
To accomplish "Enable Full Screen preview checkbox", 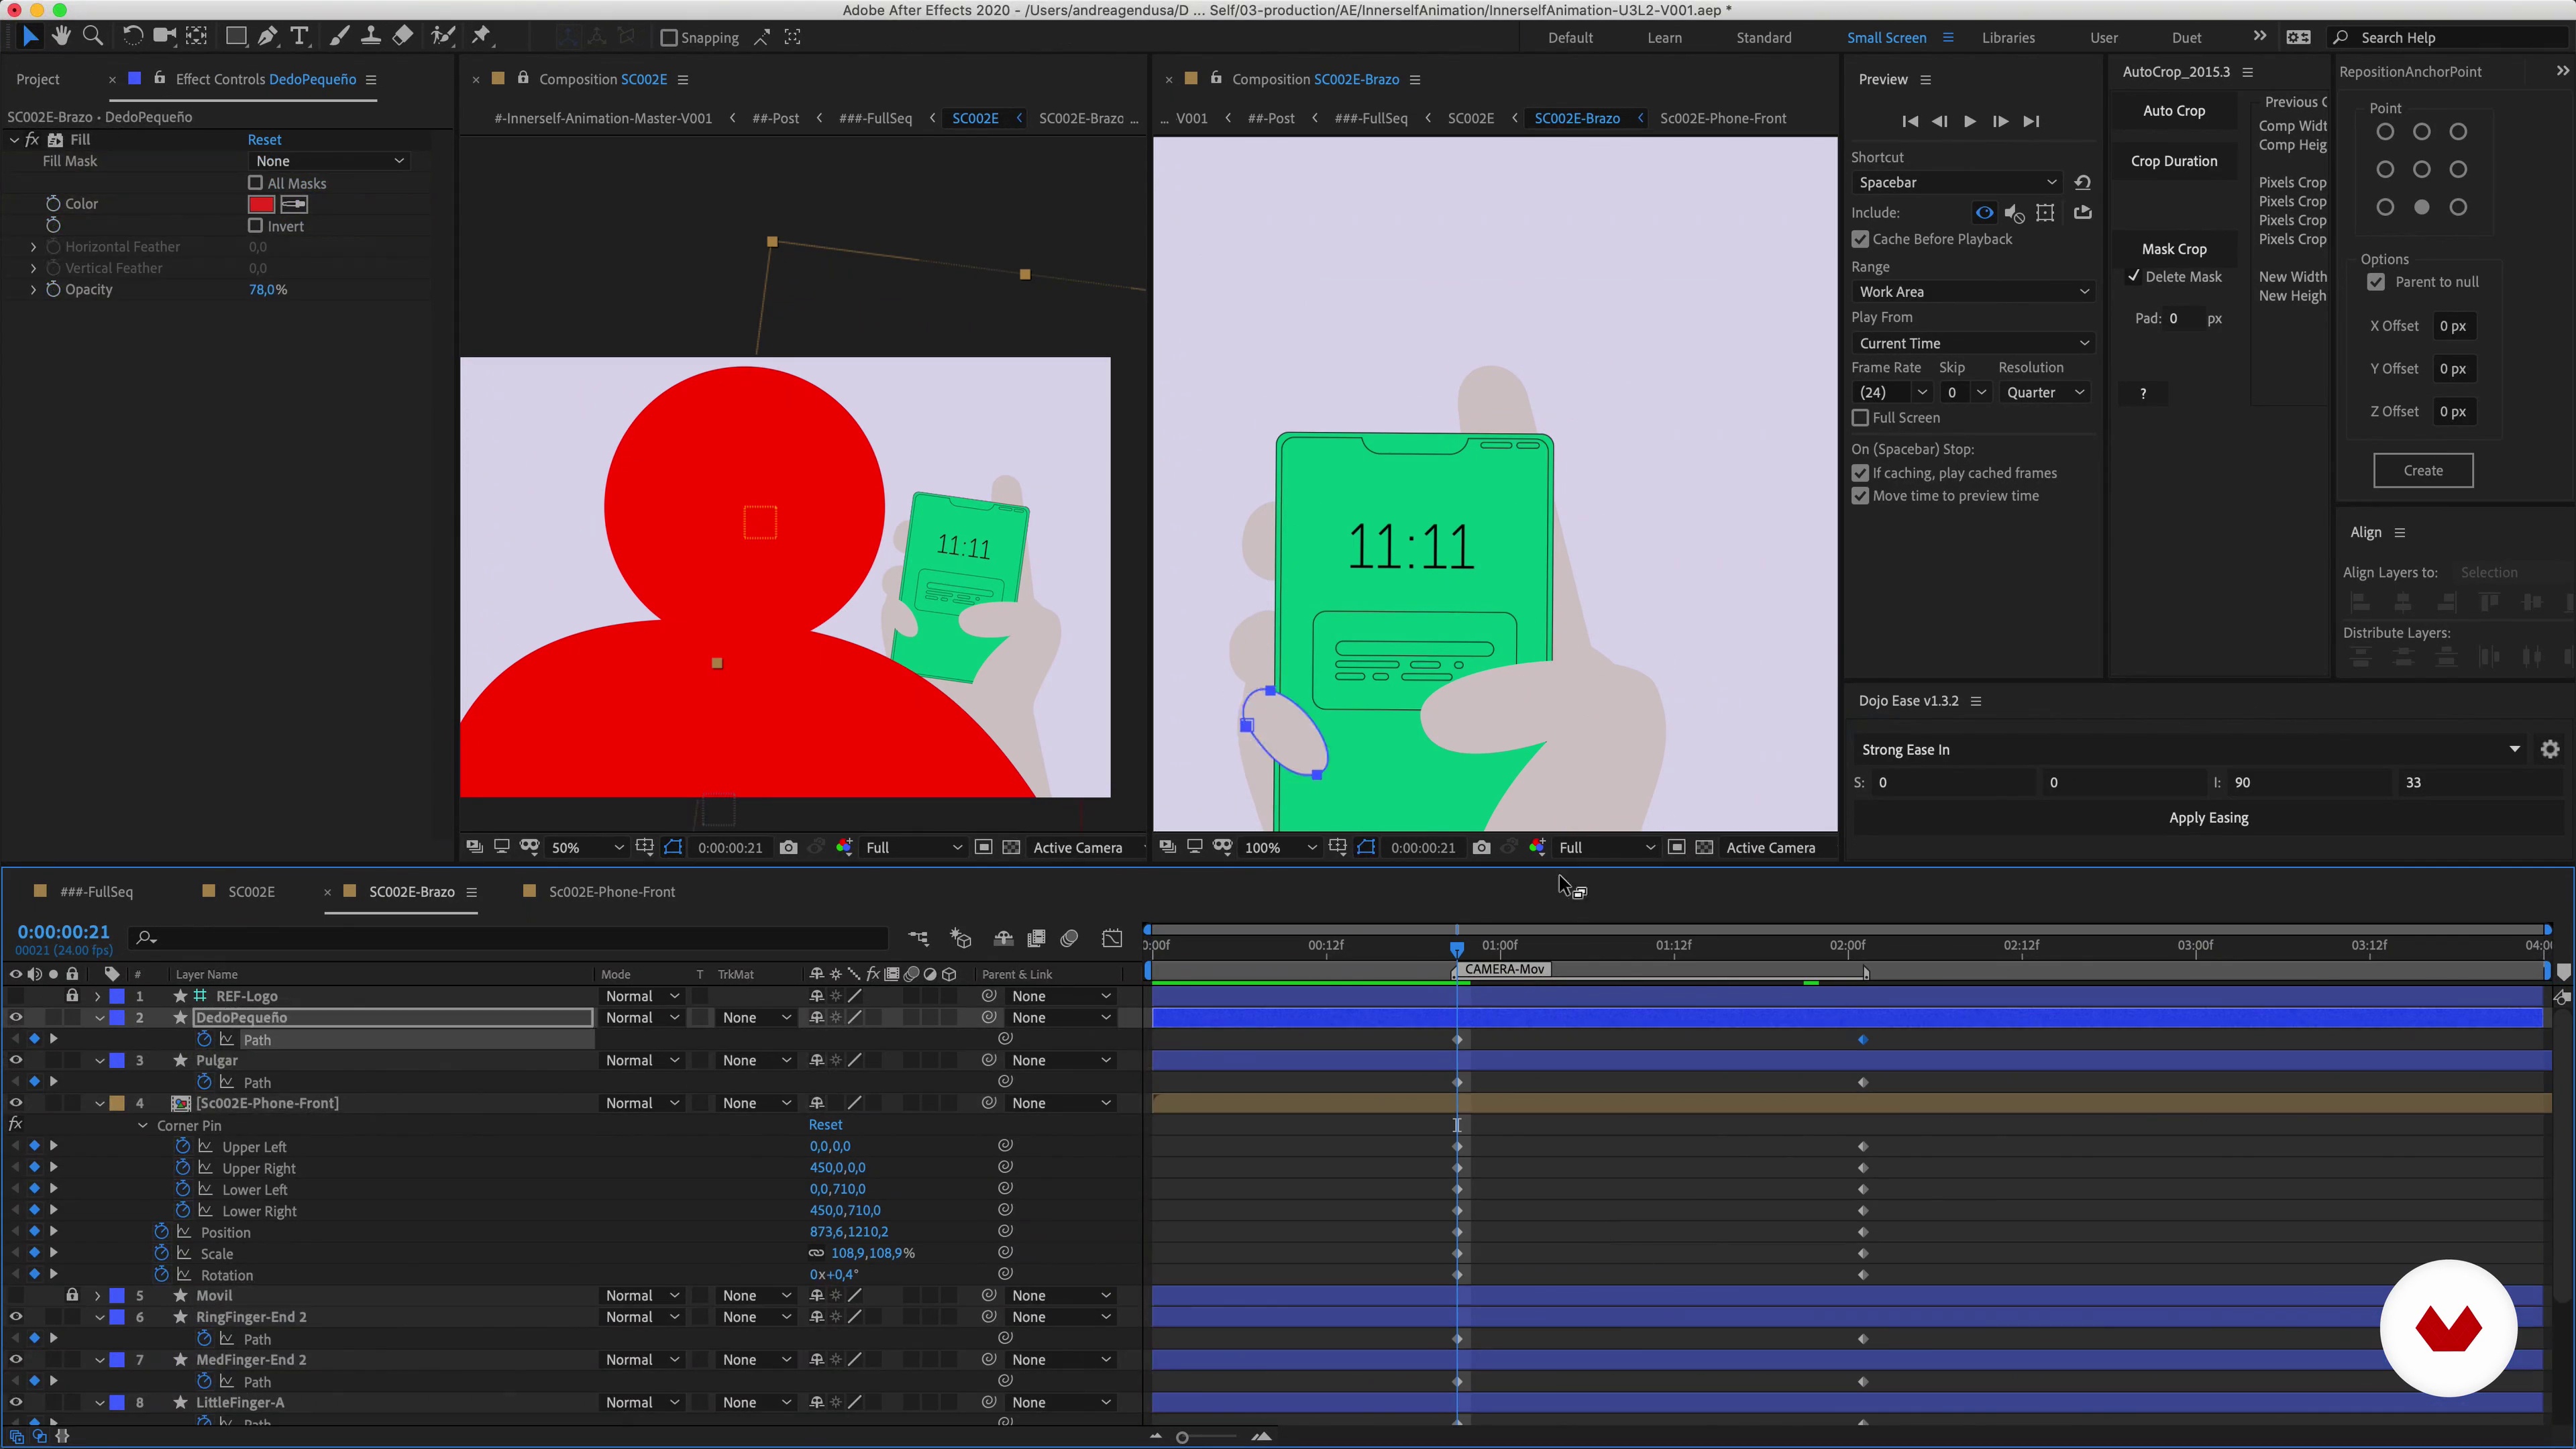I will [1860, 418].
